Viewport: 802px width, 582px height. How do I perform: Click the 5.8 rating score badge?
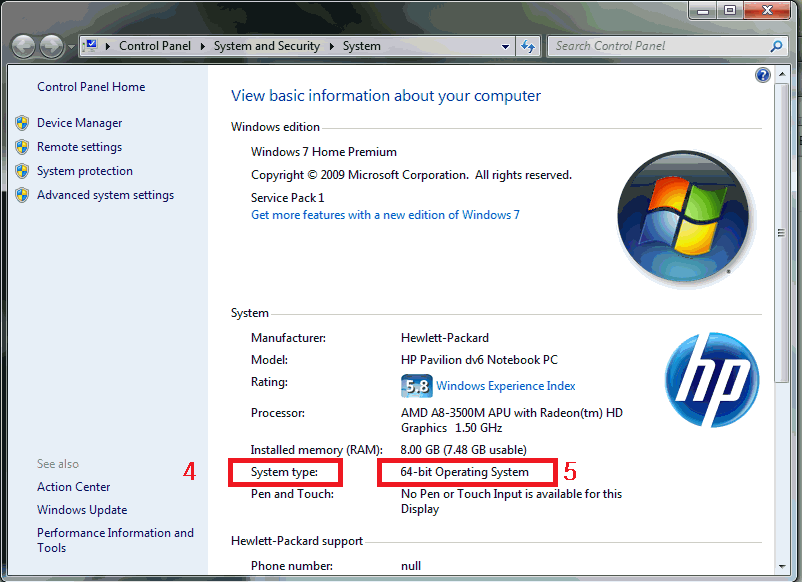point(416,386)
